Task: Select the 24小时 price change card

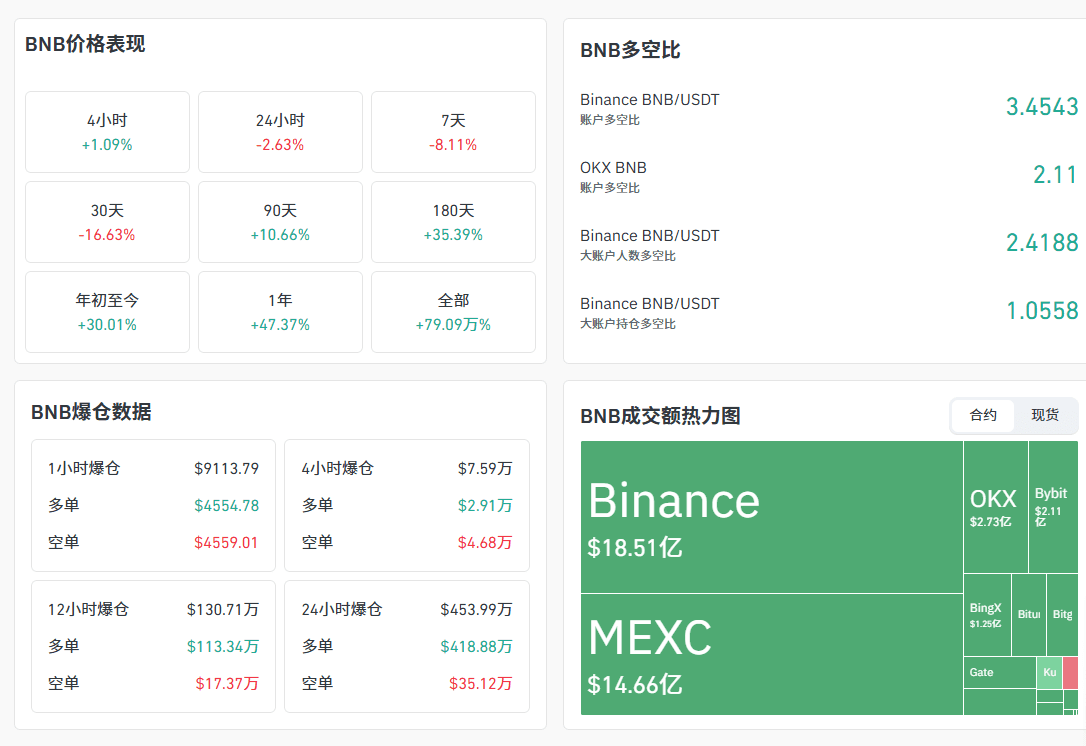Action: point(280,132)
